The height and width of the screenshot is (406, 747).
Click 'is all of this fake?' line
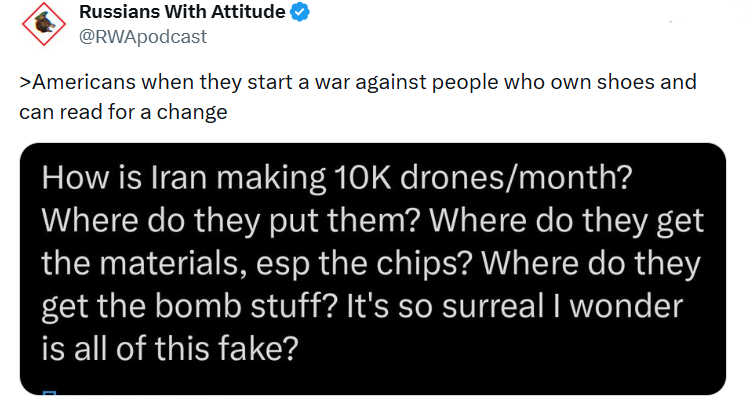pyautogui.click(x=170, y=349)
